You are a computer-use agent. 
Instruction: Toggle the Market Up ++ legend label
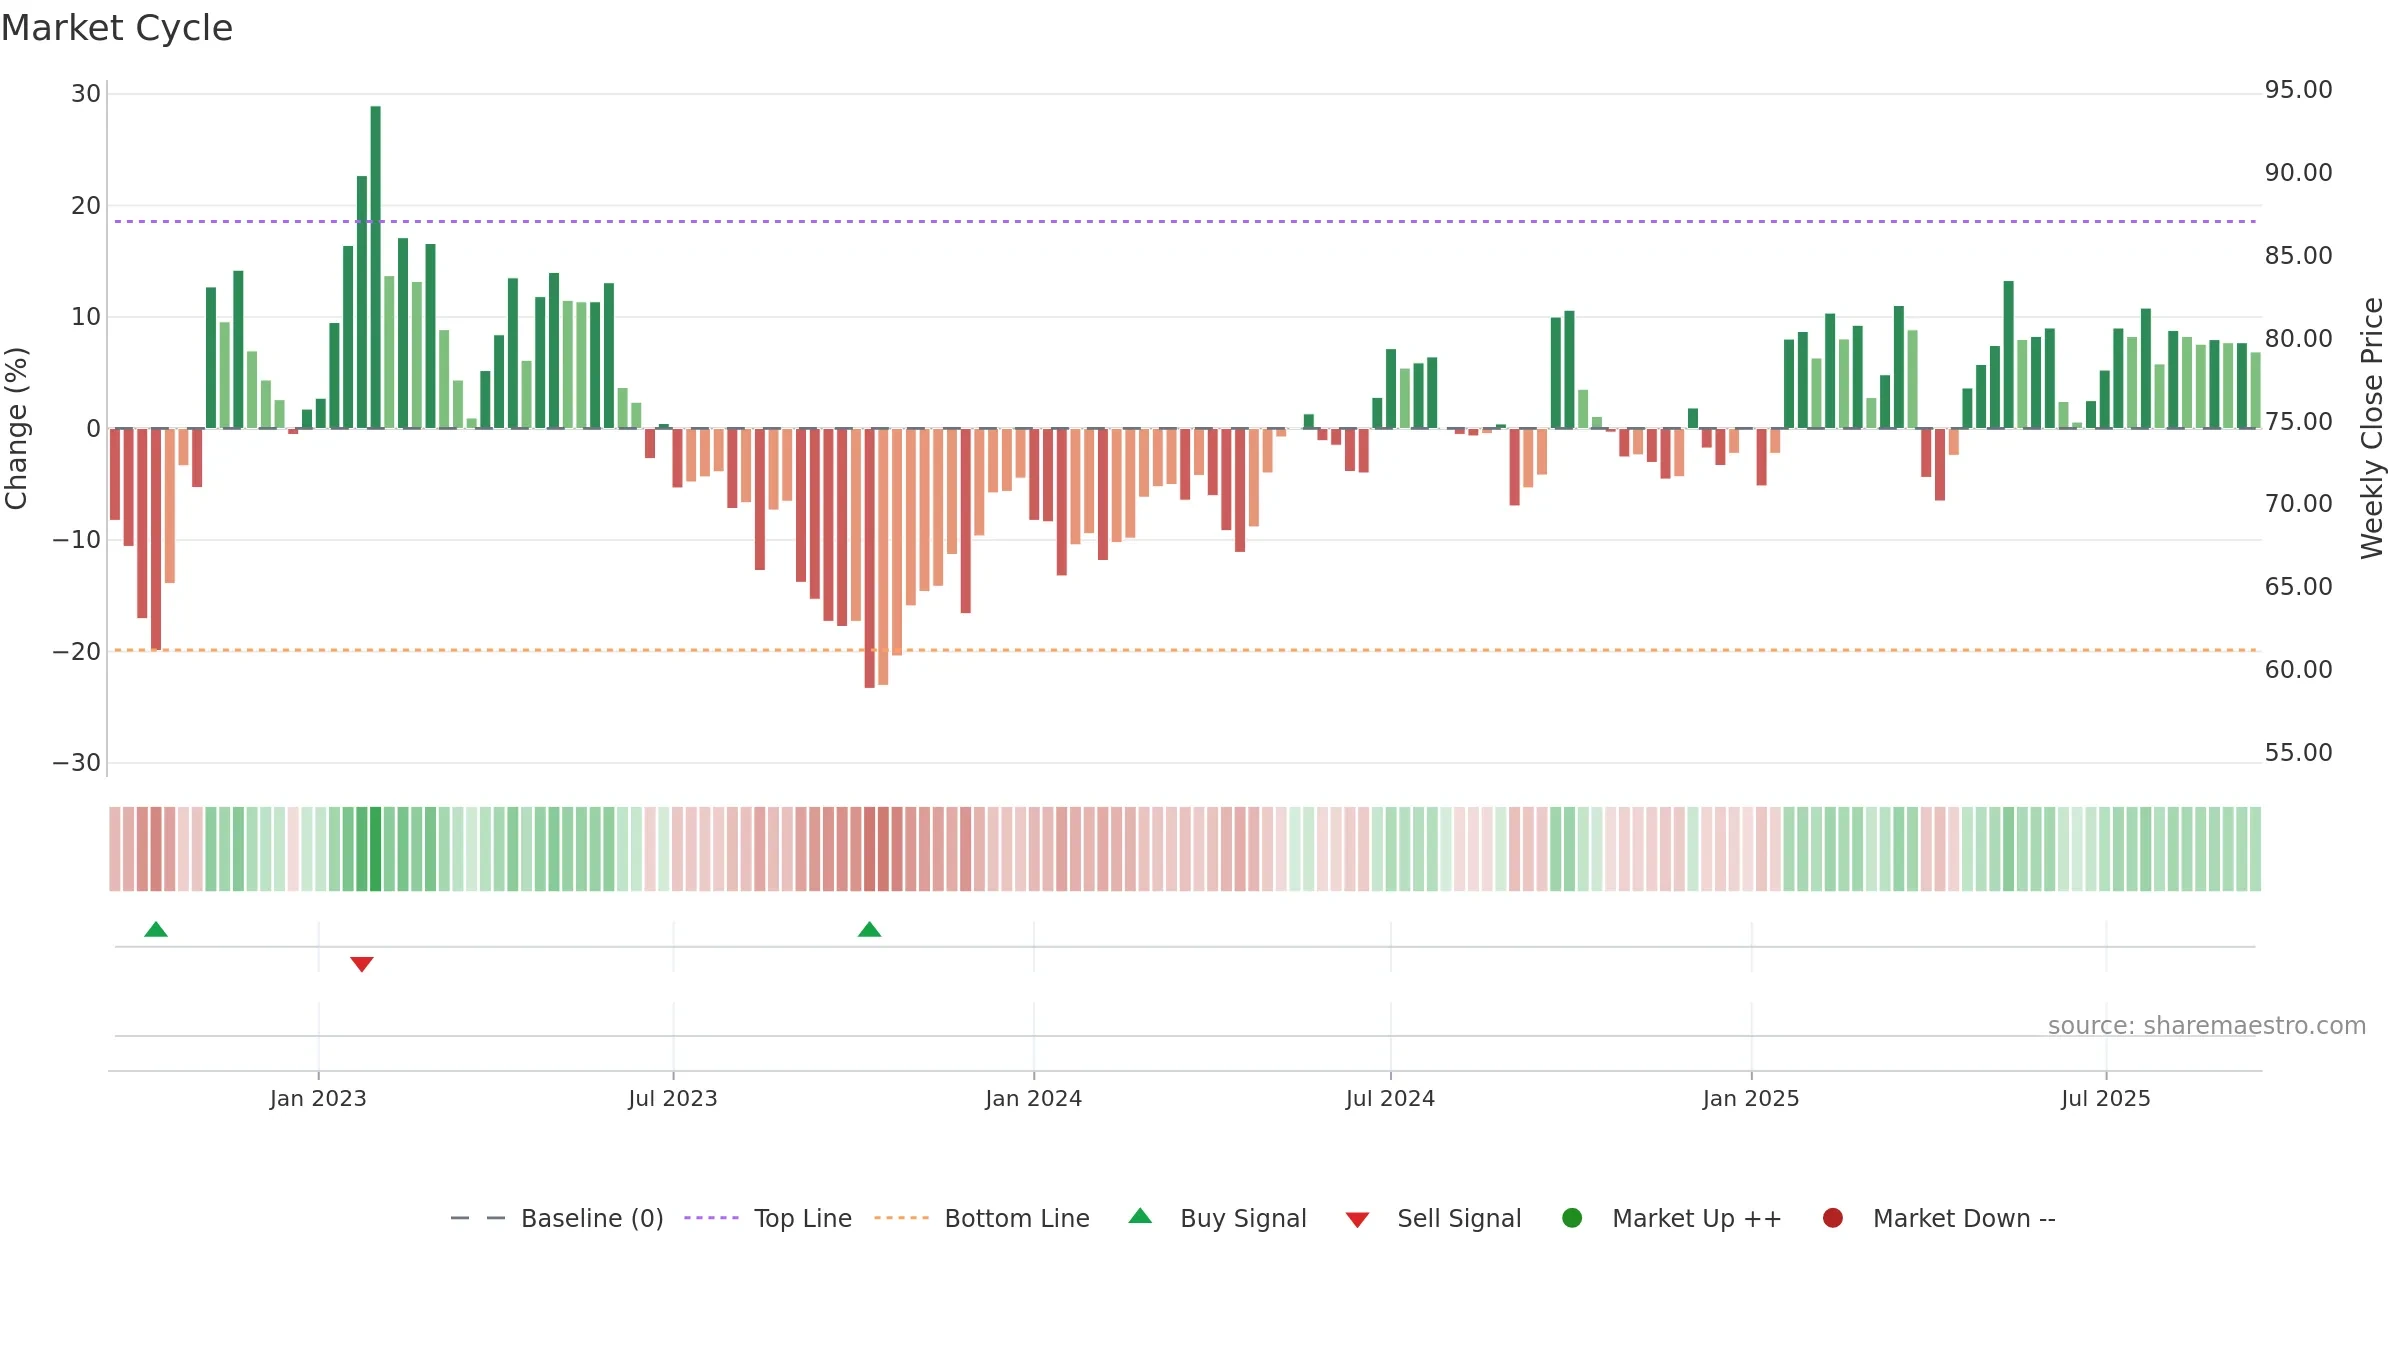tap(1697, 1218)
